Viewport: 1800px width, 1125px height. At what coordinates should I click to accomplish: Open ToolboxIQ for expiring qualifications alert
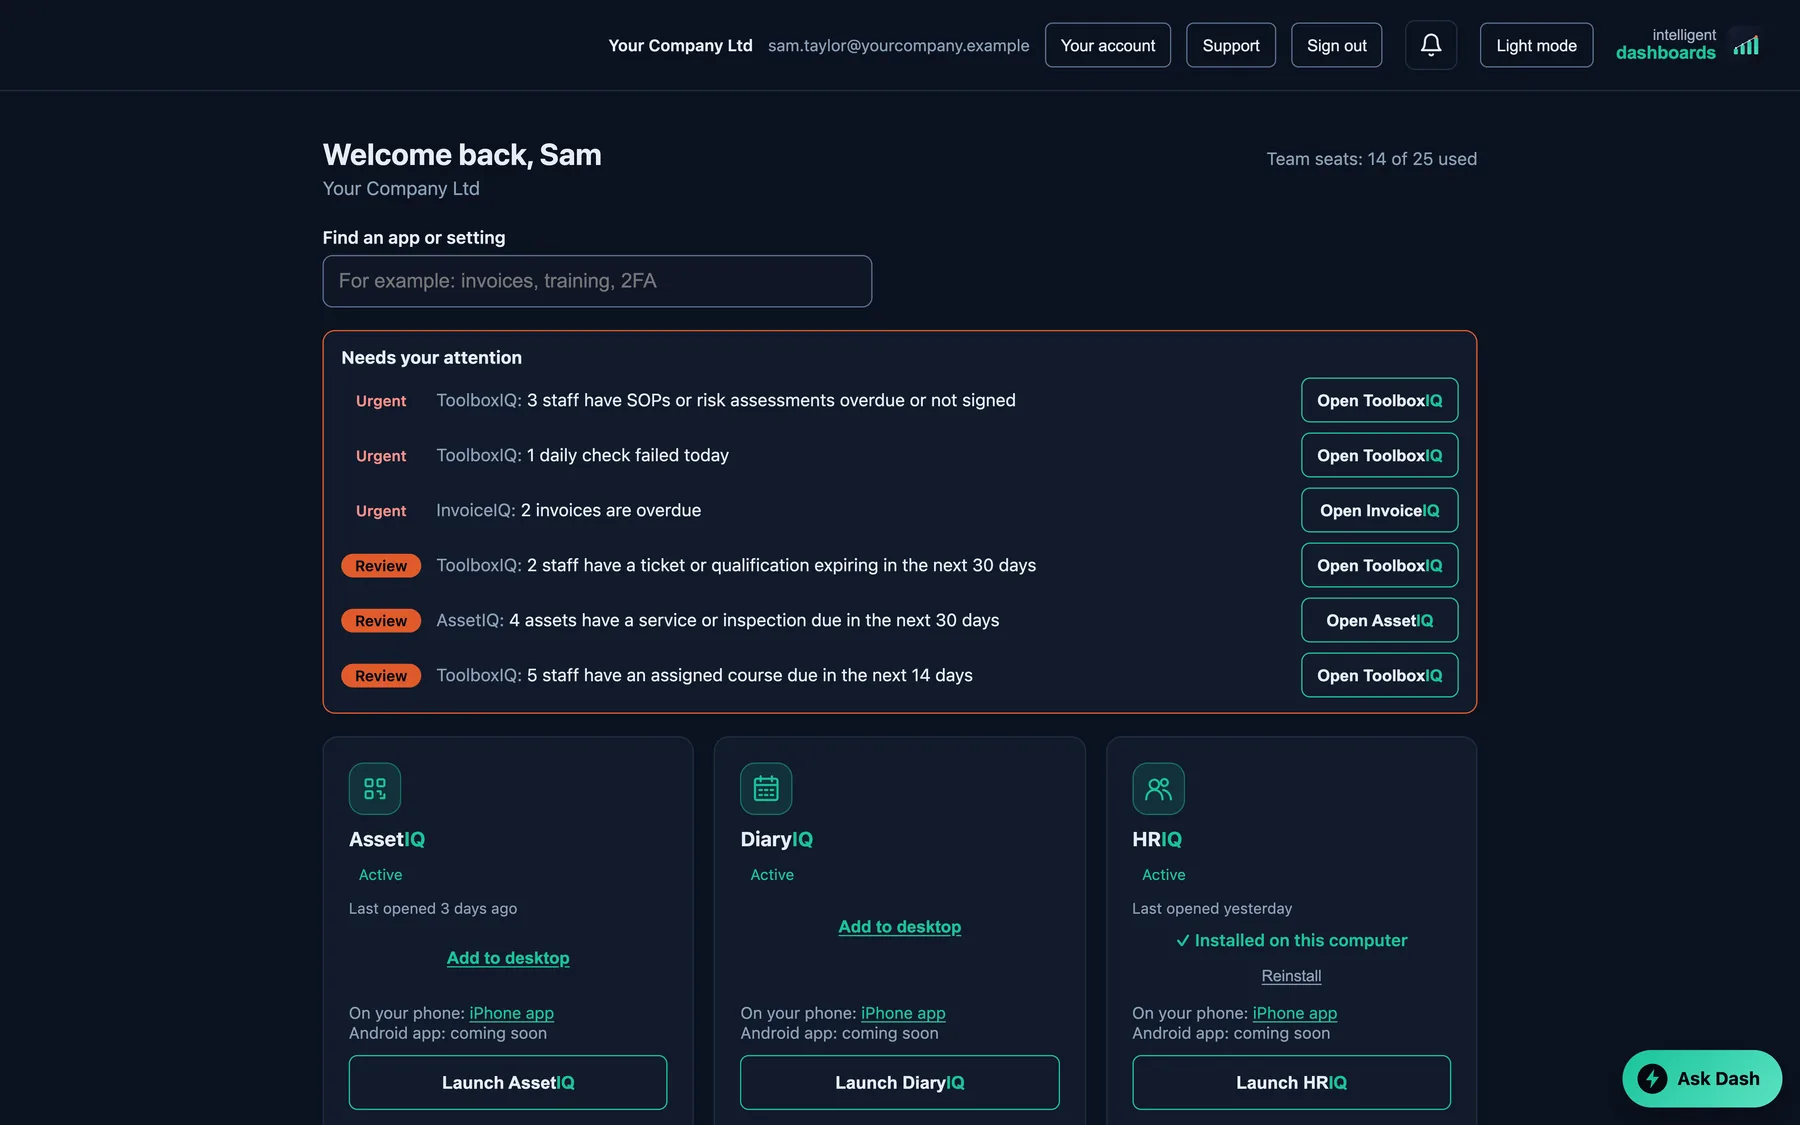pos(1379,565)
